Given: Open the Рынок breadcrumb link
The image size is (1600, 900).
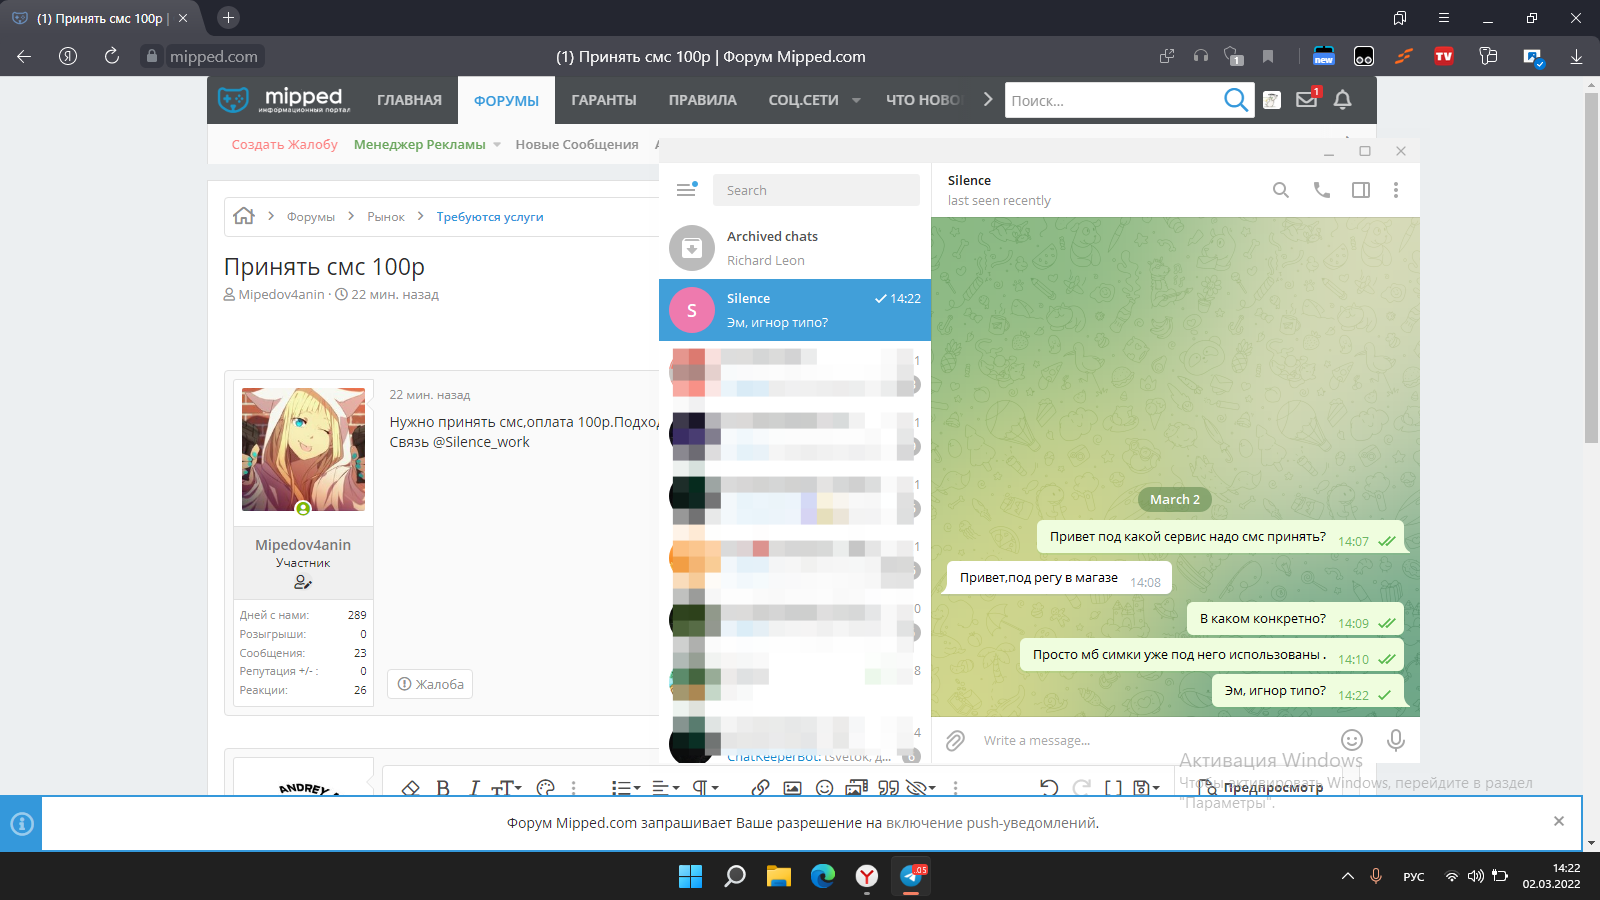Looking at the screenshot, I should point(386,217).
